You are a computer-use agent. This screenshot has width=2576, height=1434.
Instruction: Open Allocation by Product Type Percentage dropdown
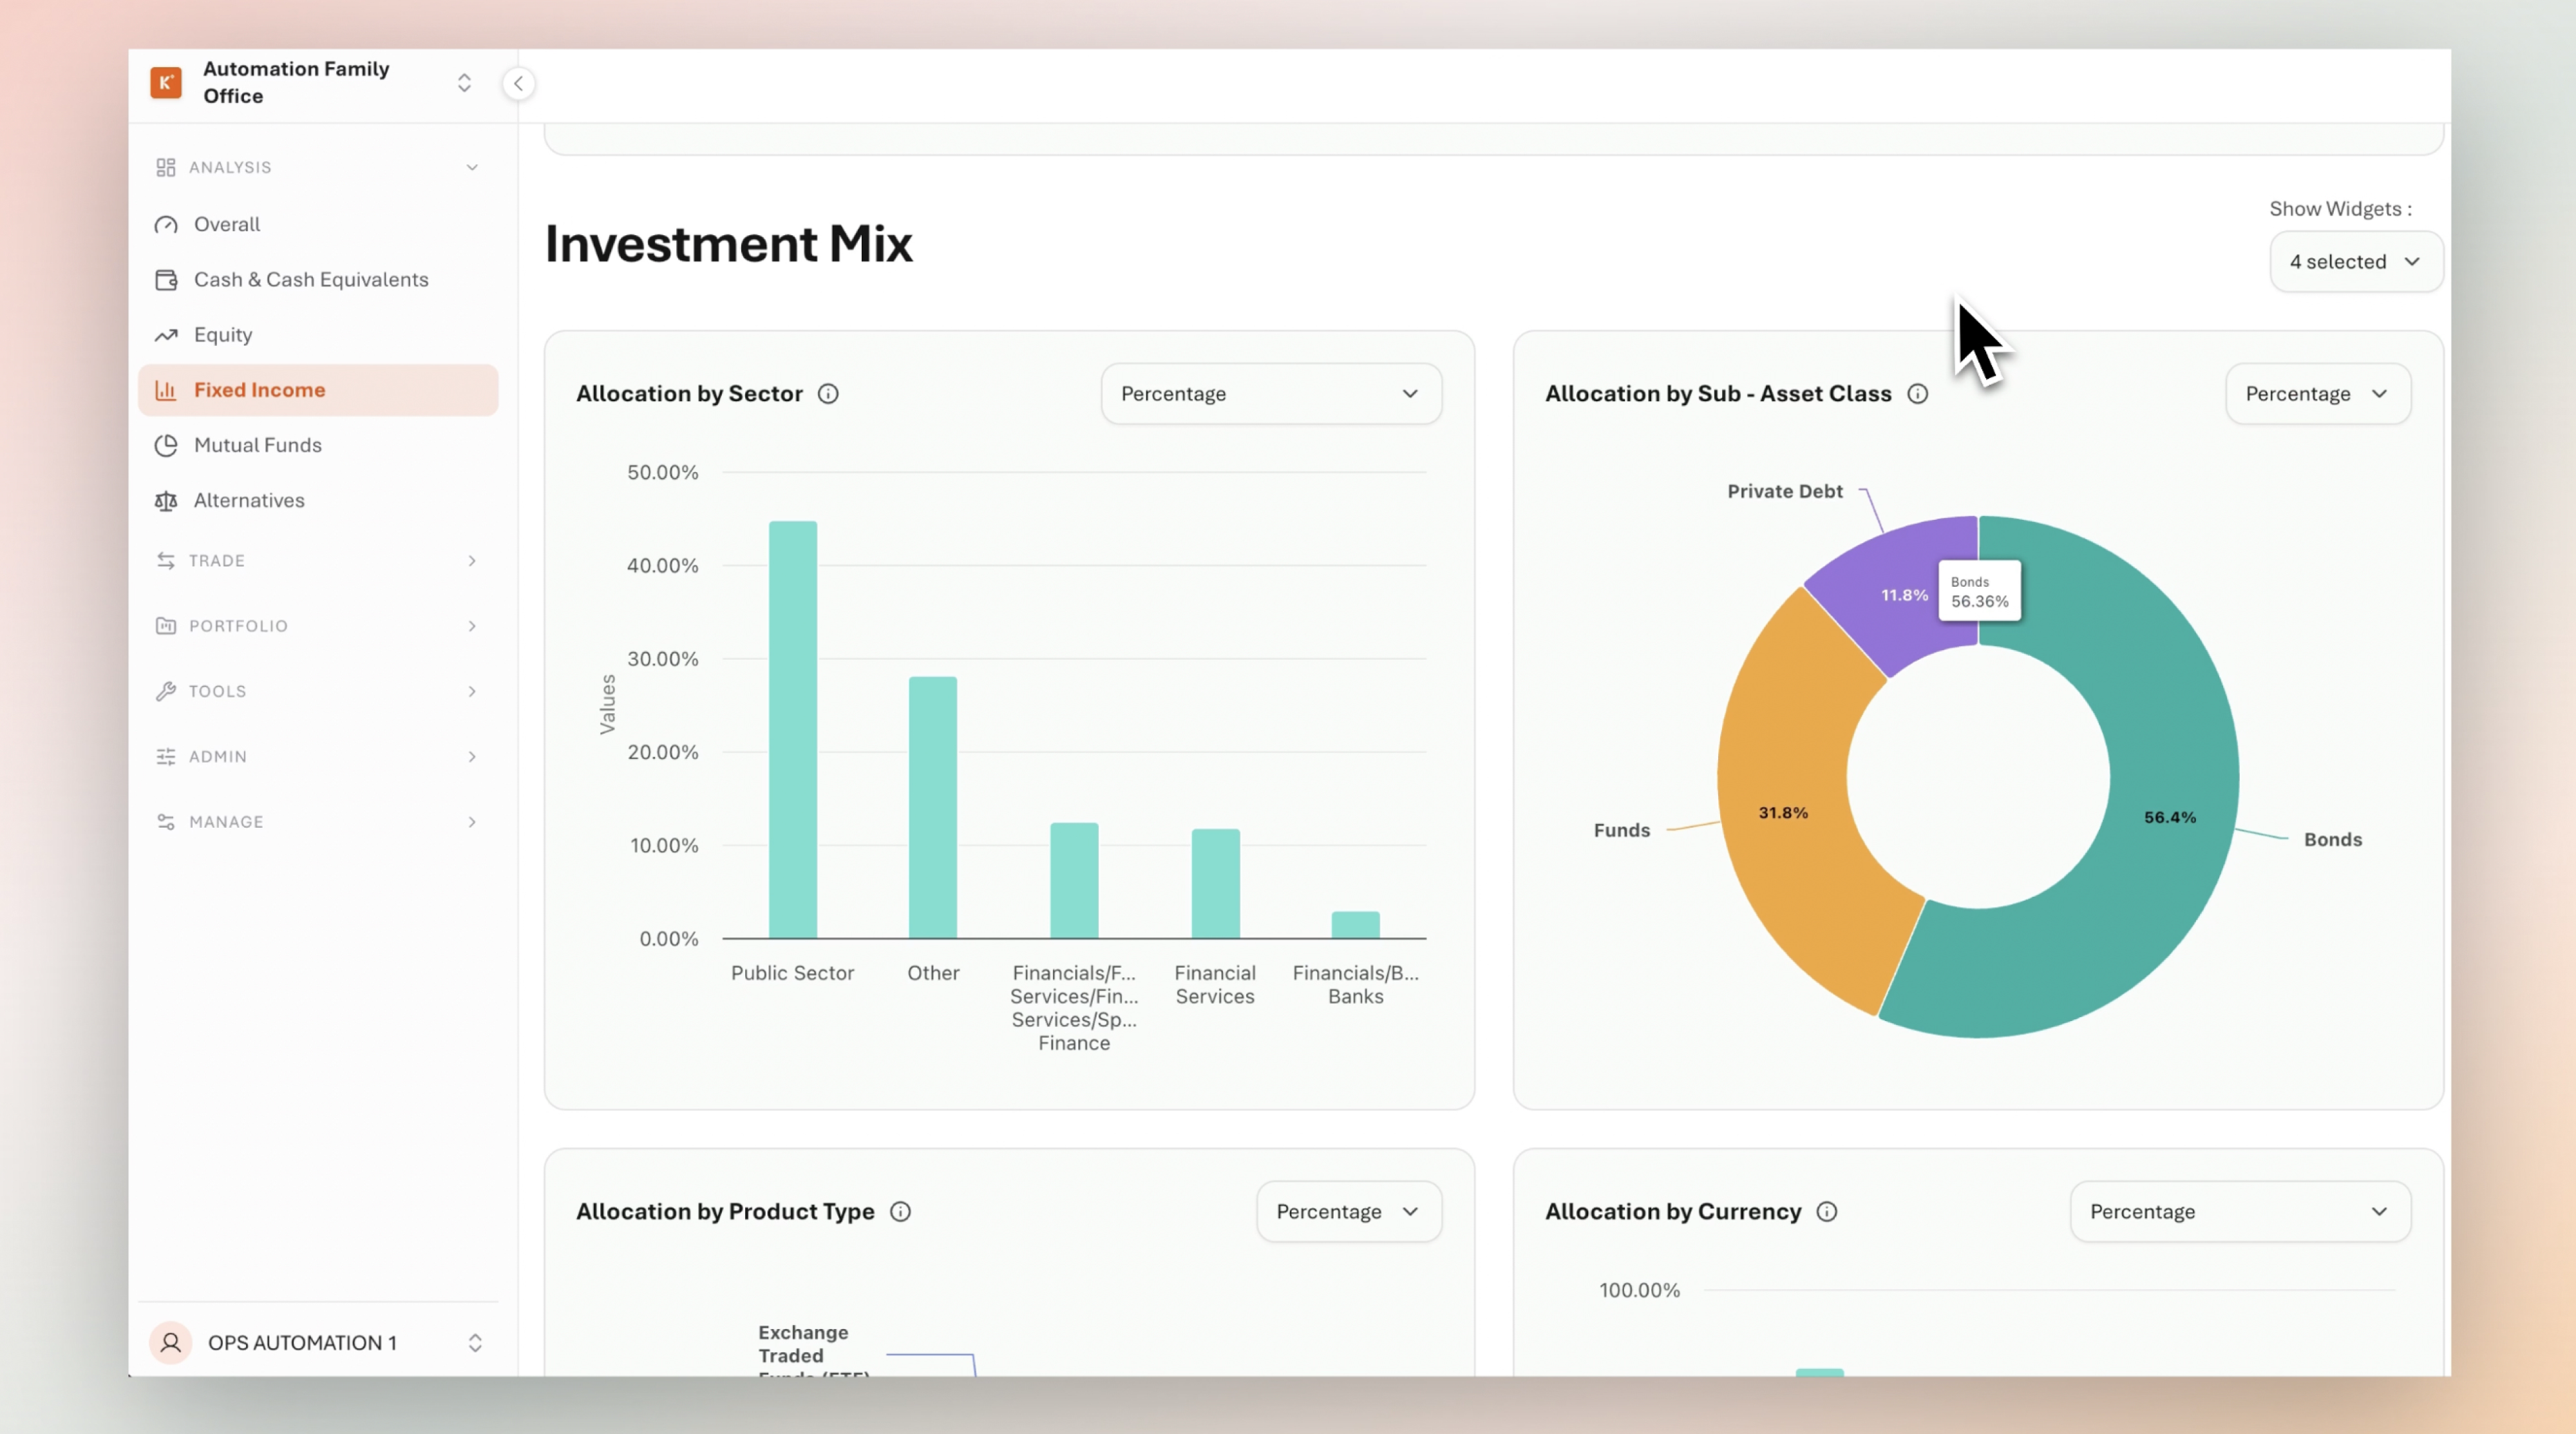1349,1212
